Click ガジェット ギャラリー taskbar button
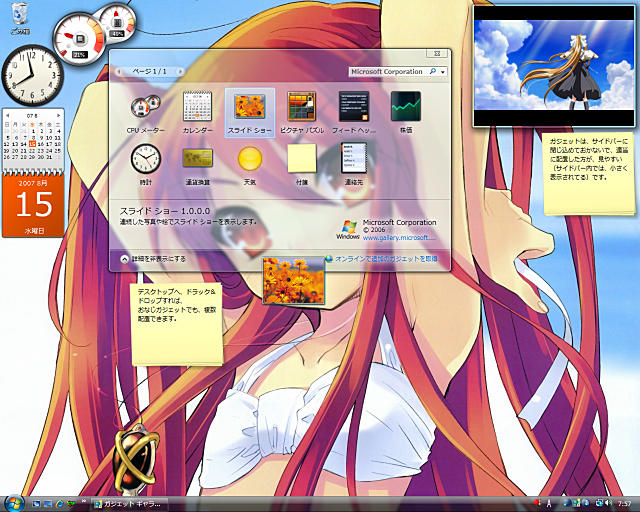This screenshot has width=640, height=512. click(x=130, y=504)
